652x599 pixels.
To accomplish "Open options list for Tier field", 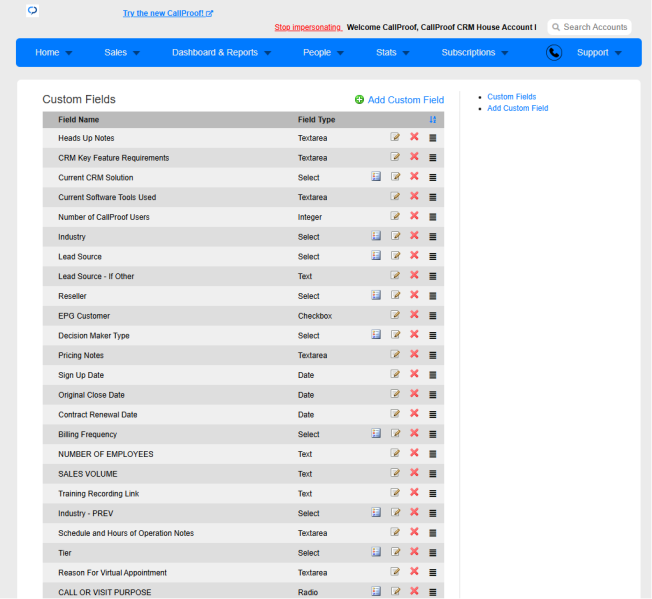I will point(376,552).
